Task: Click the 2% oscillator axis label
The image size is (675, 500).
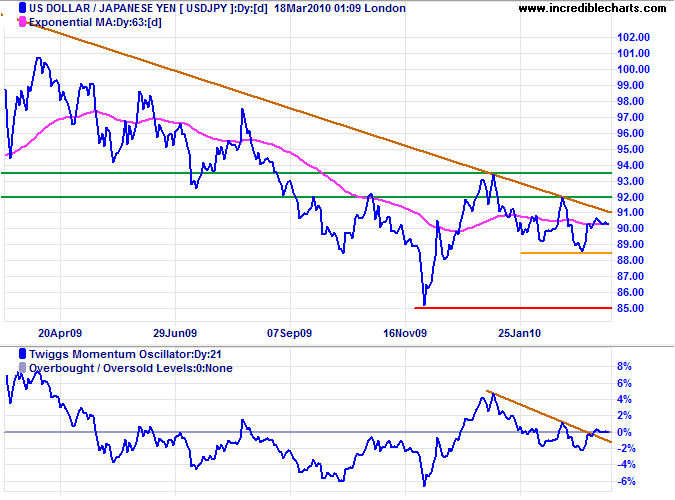Action: [624, 416]
